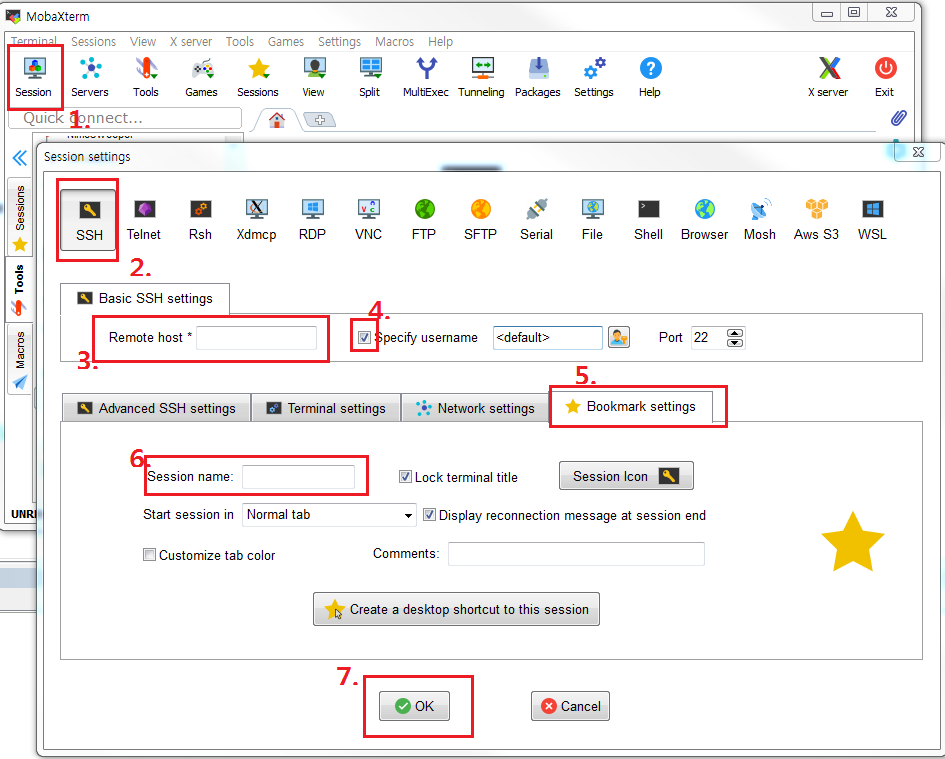Select the Xdmcp session type
This screenshot has height=759, width=945.
pos(256,220)
